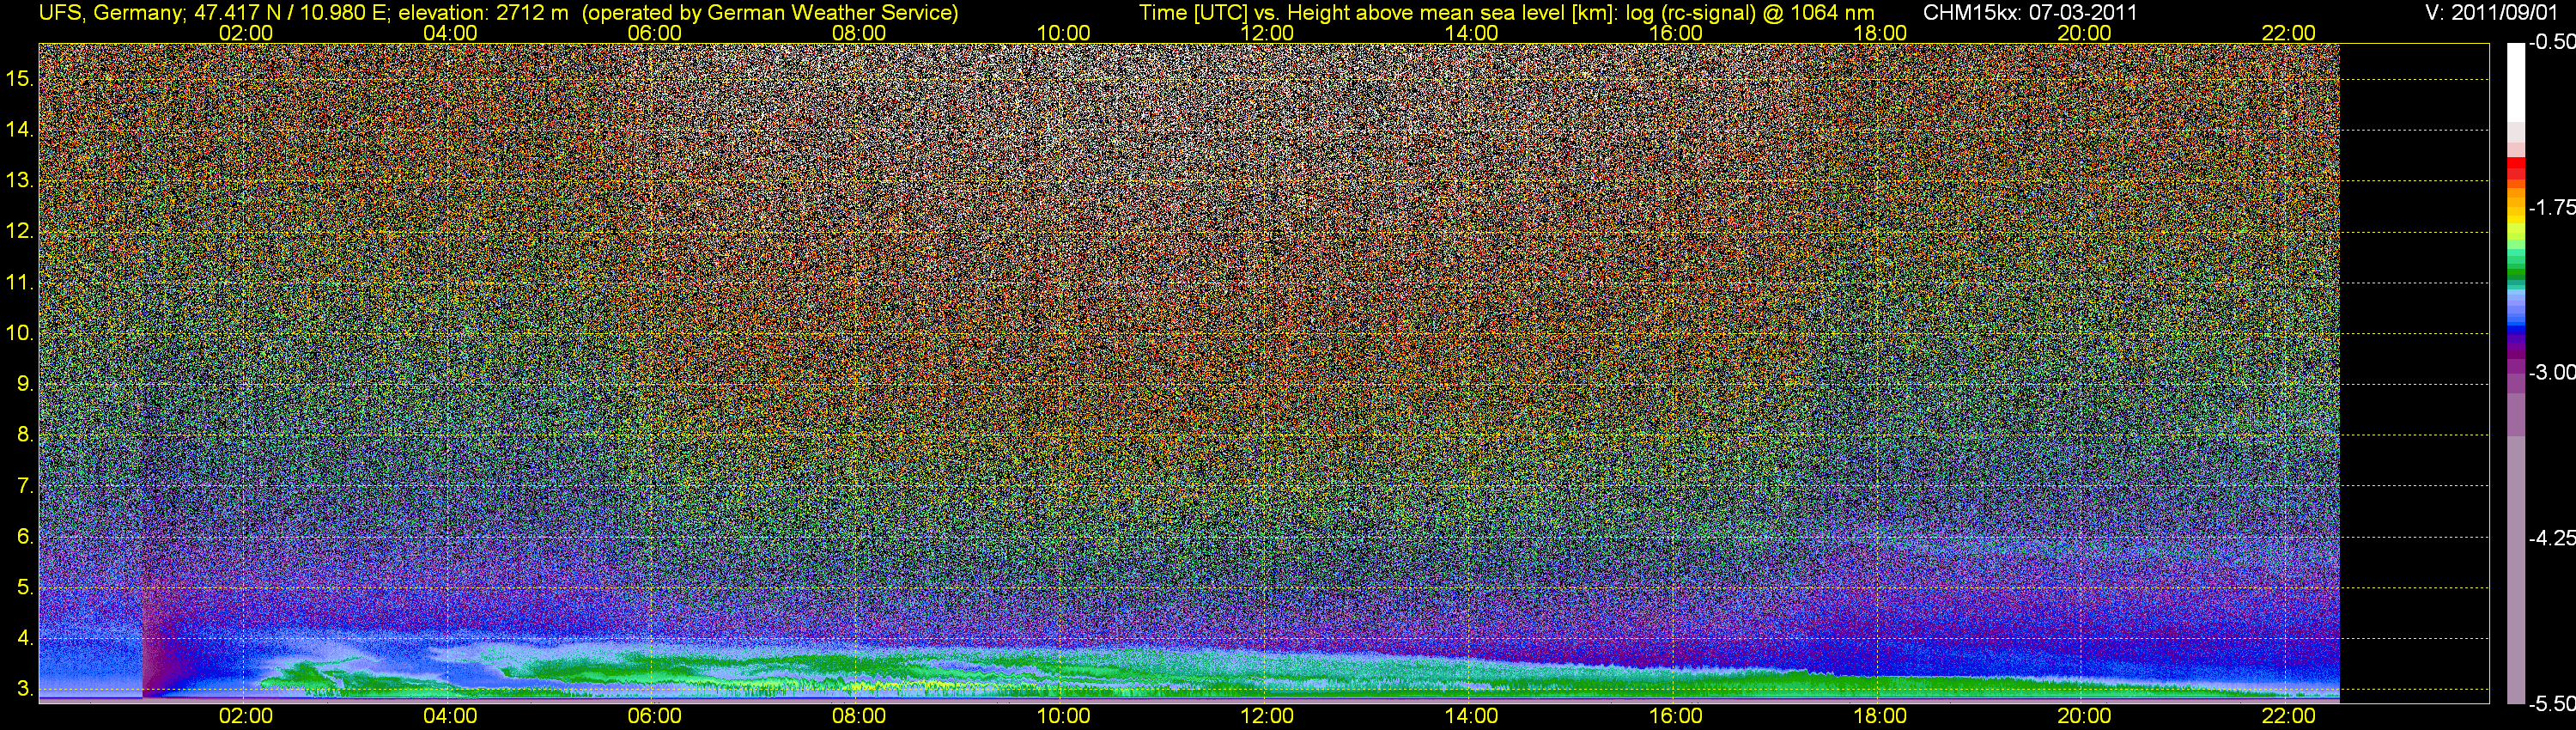Click the -5.50 color scale value
This screenshot has width=2576, height=730.
tap(2552, 703)
